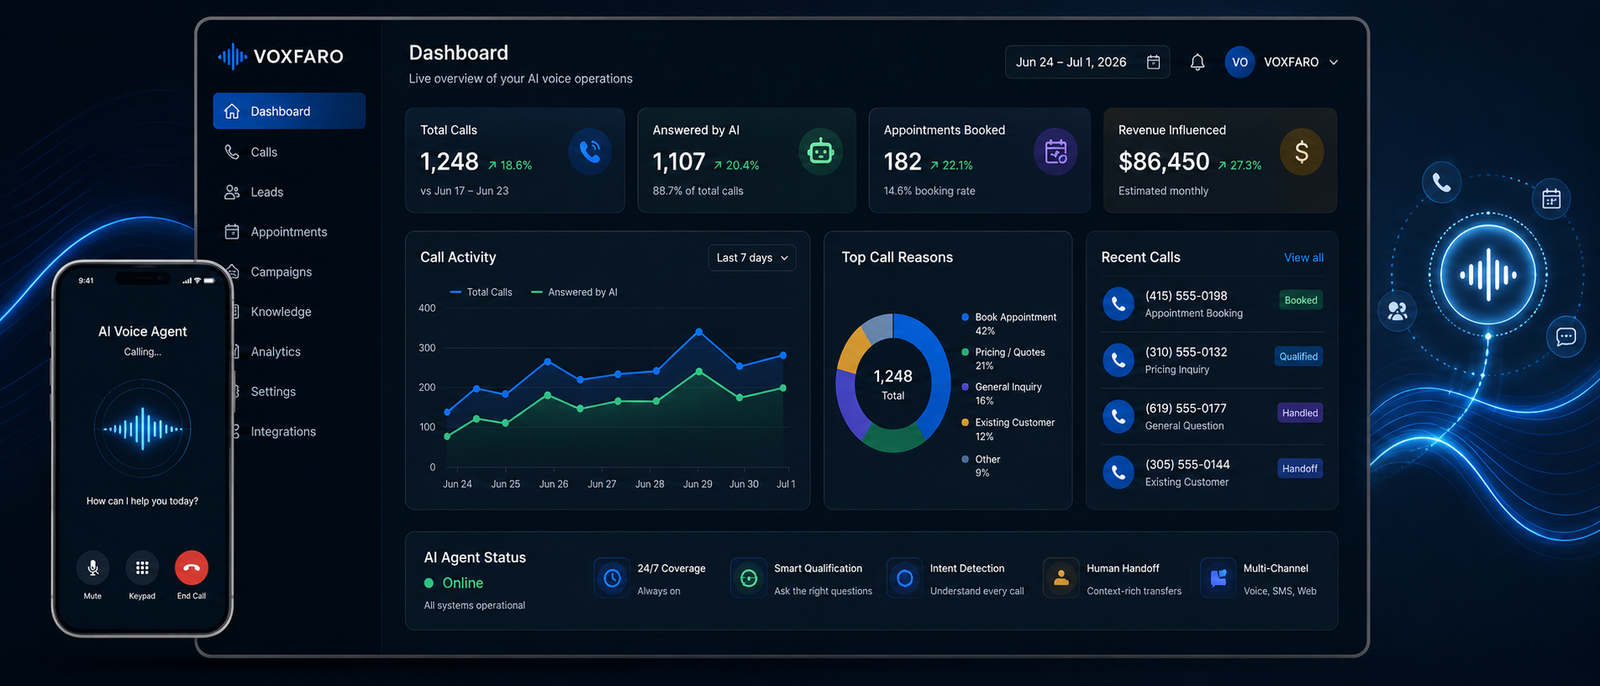Click the Human Handoff person icon

click(1062, 578)
